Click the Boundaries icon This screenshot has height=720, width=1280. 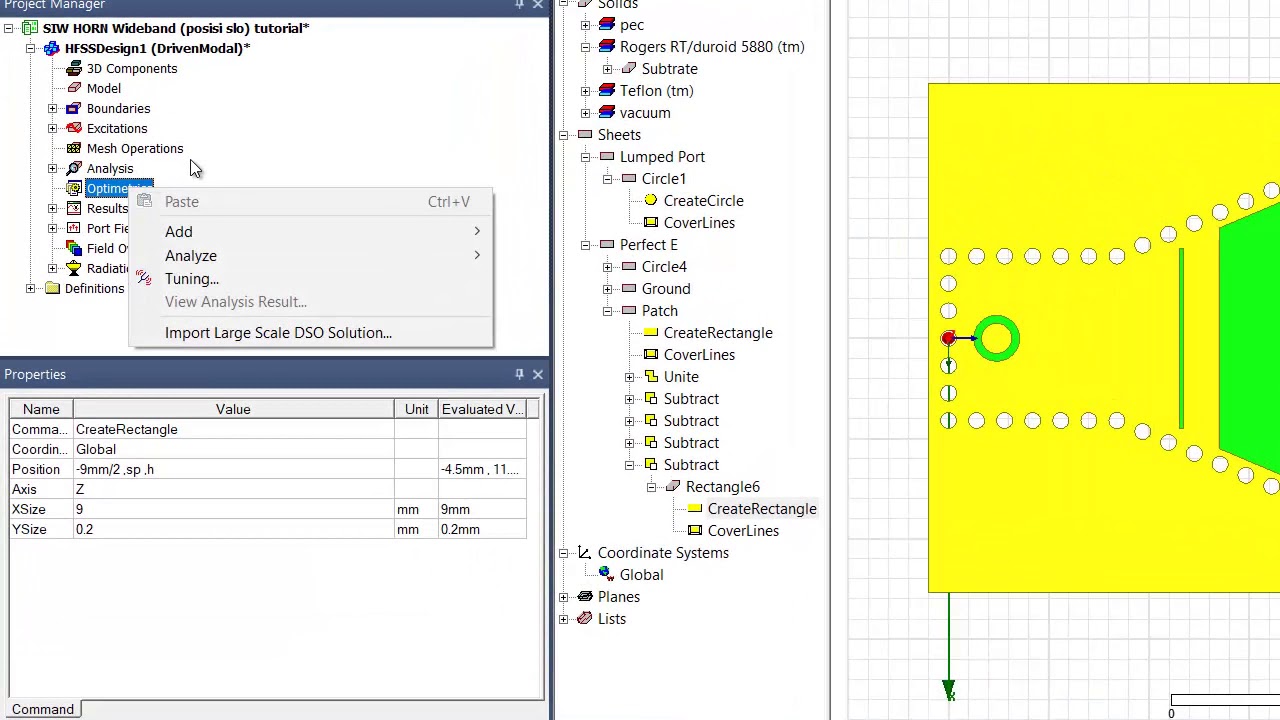74,108
